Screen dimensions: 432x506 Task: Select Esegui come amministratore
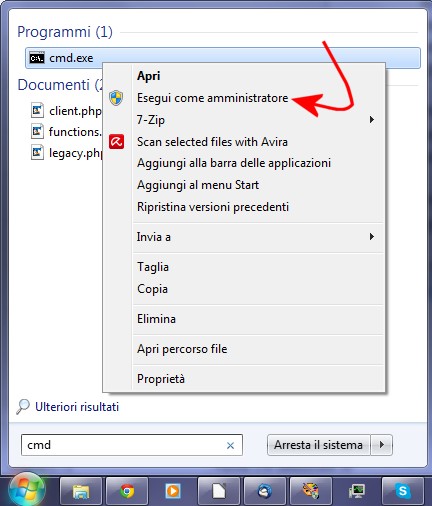coord(212,98)
